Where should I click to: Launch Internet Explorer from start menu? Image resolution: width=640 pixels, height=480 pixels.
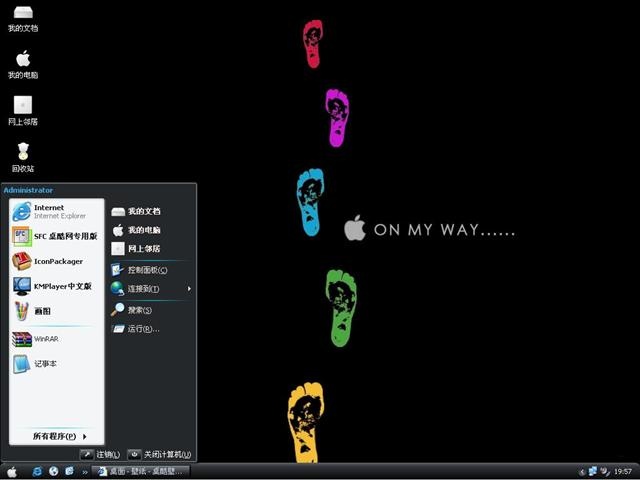56,211
